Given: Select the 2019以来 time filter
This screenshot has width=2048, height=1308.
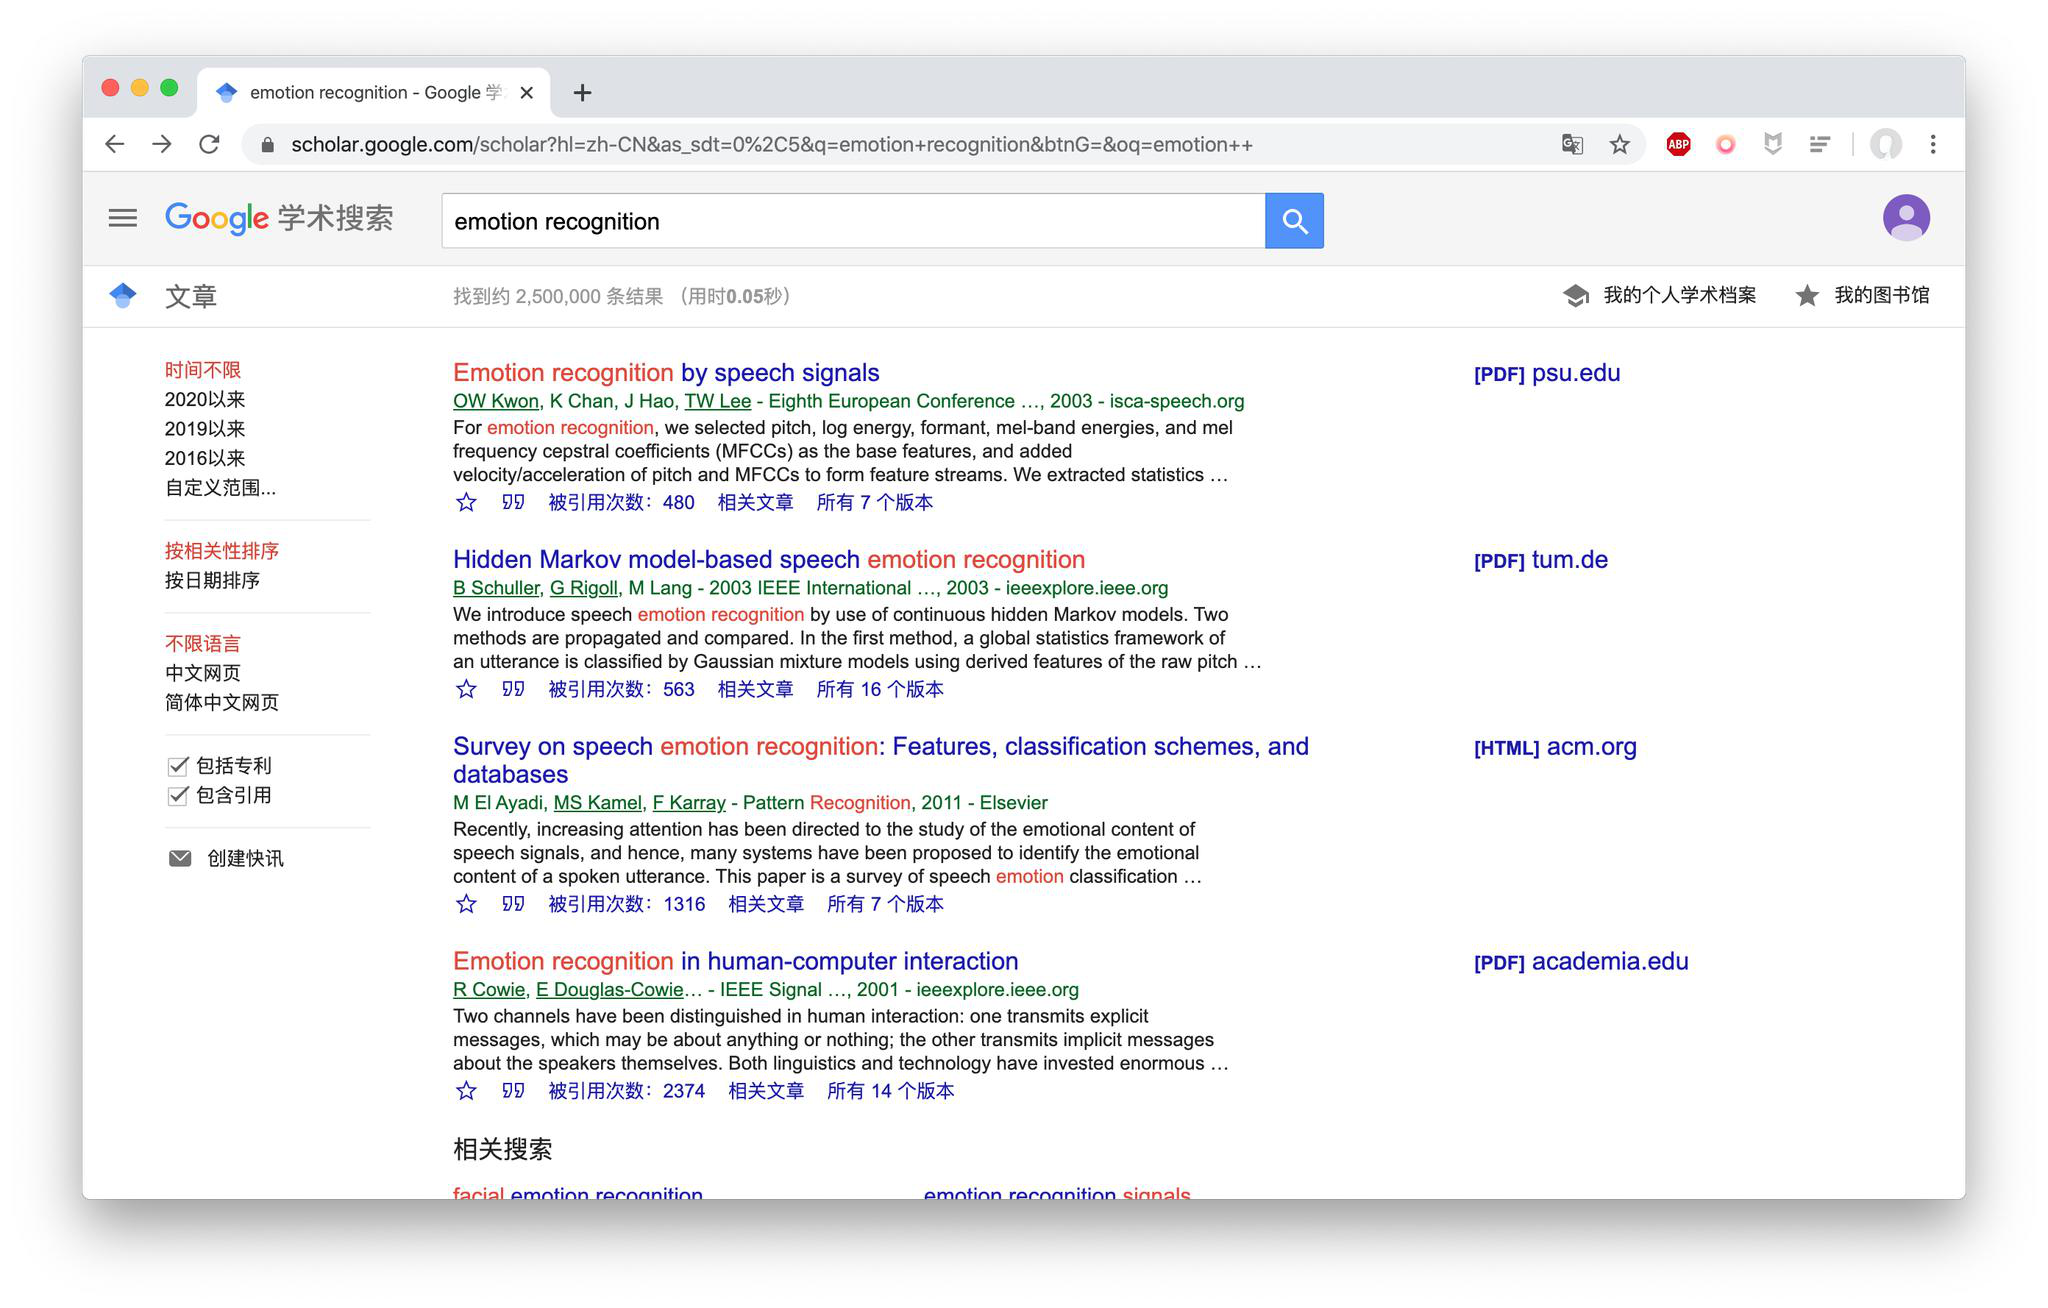Looking at the screenshot, I should click(205, 429).
